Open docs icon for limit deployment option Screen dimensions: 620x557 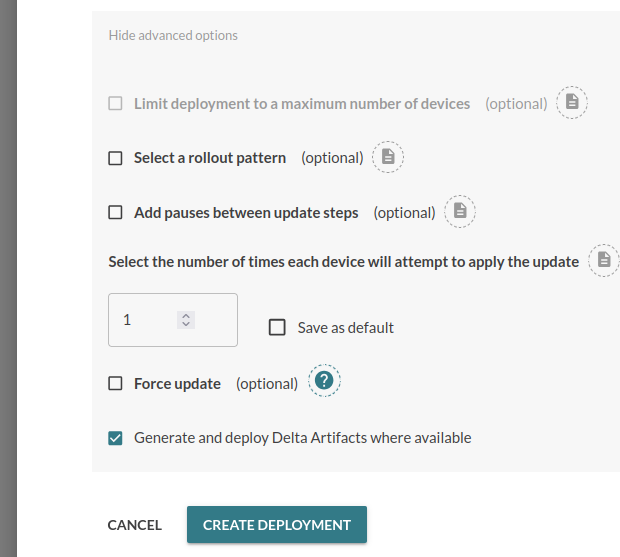572,103
